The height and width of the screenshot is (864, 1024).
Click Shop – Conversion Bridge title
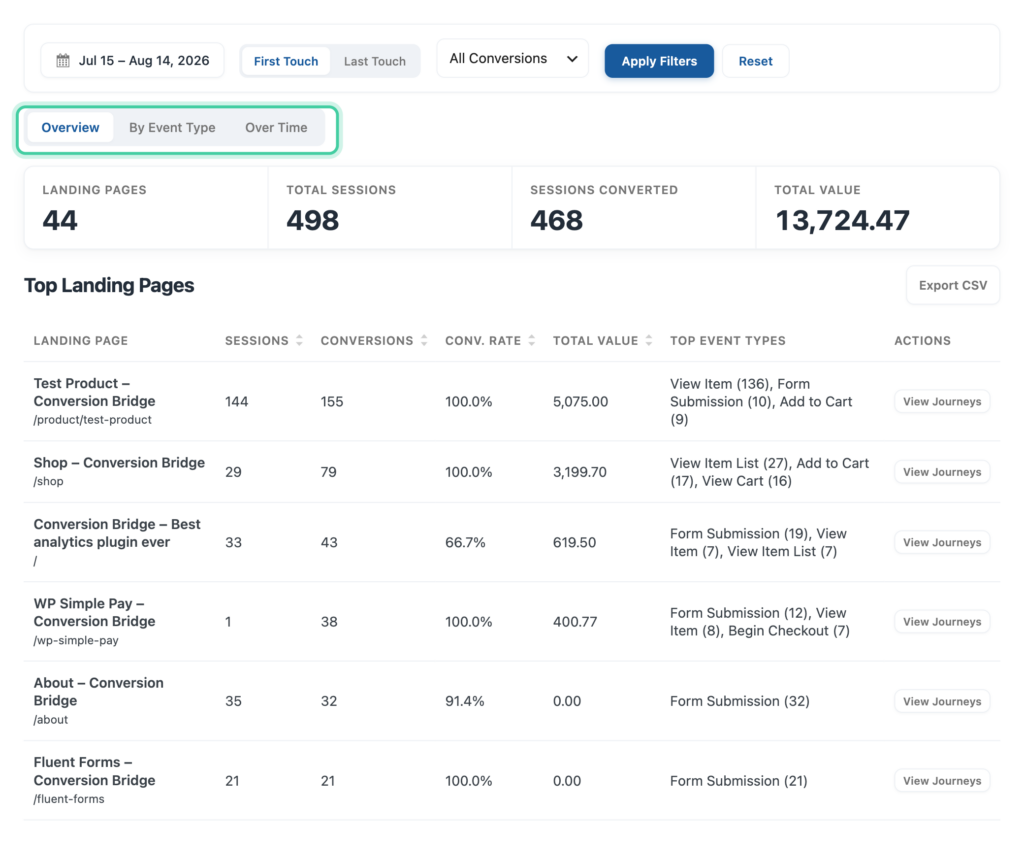point(119,463)
